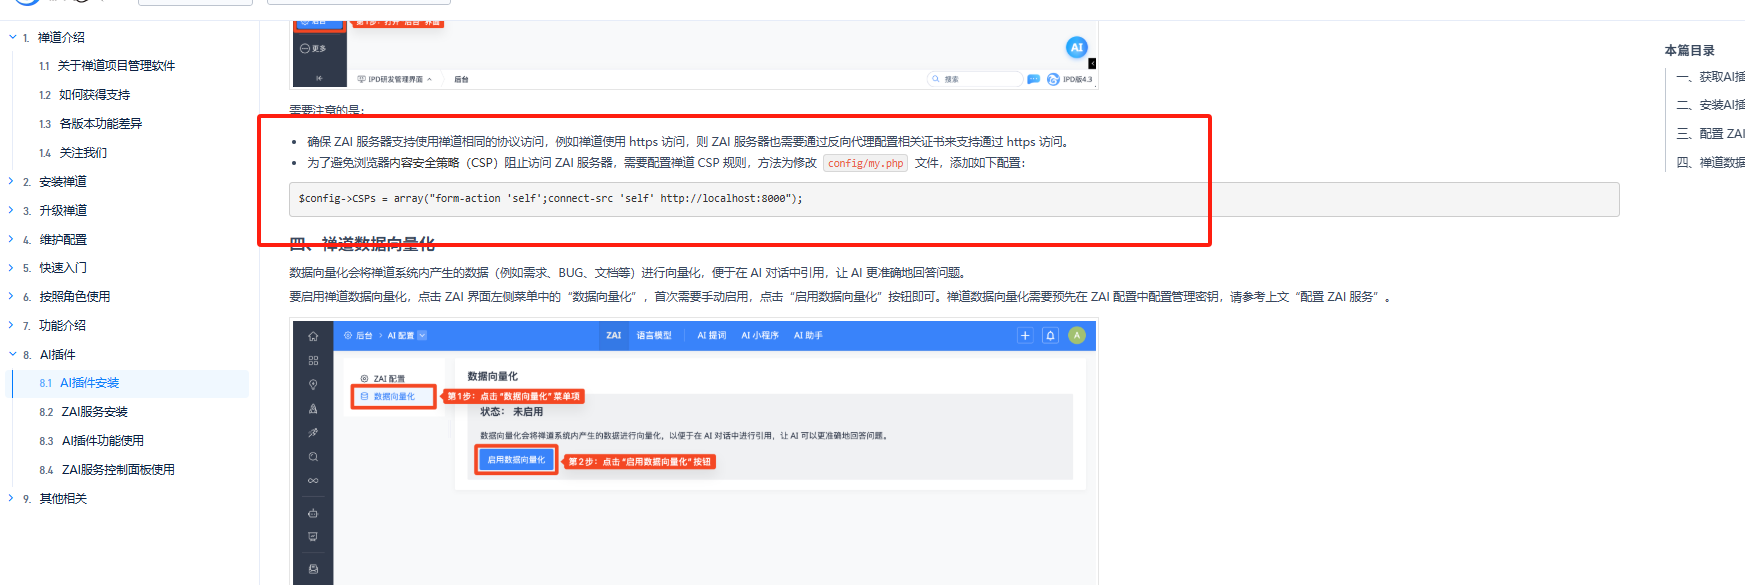Click 启用数据向量化 button in embedded screenshot
This screenshot has height=585, width=1745.
(x=516, y=460)
